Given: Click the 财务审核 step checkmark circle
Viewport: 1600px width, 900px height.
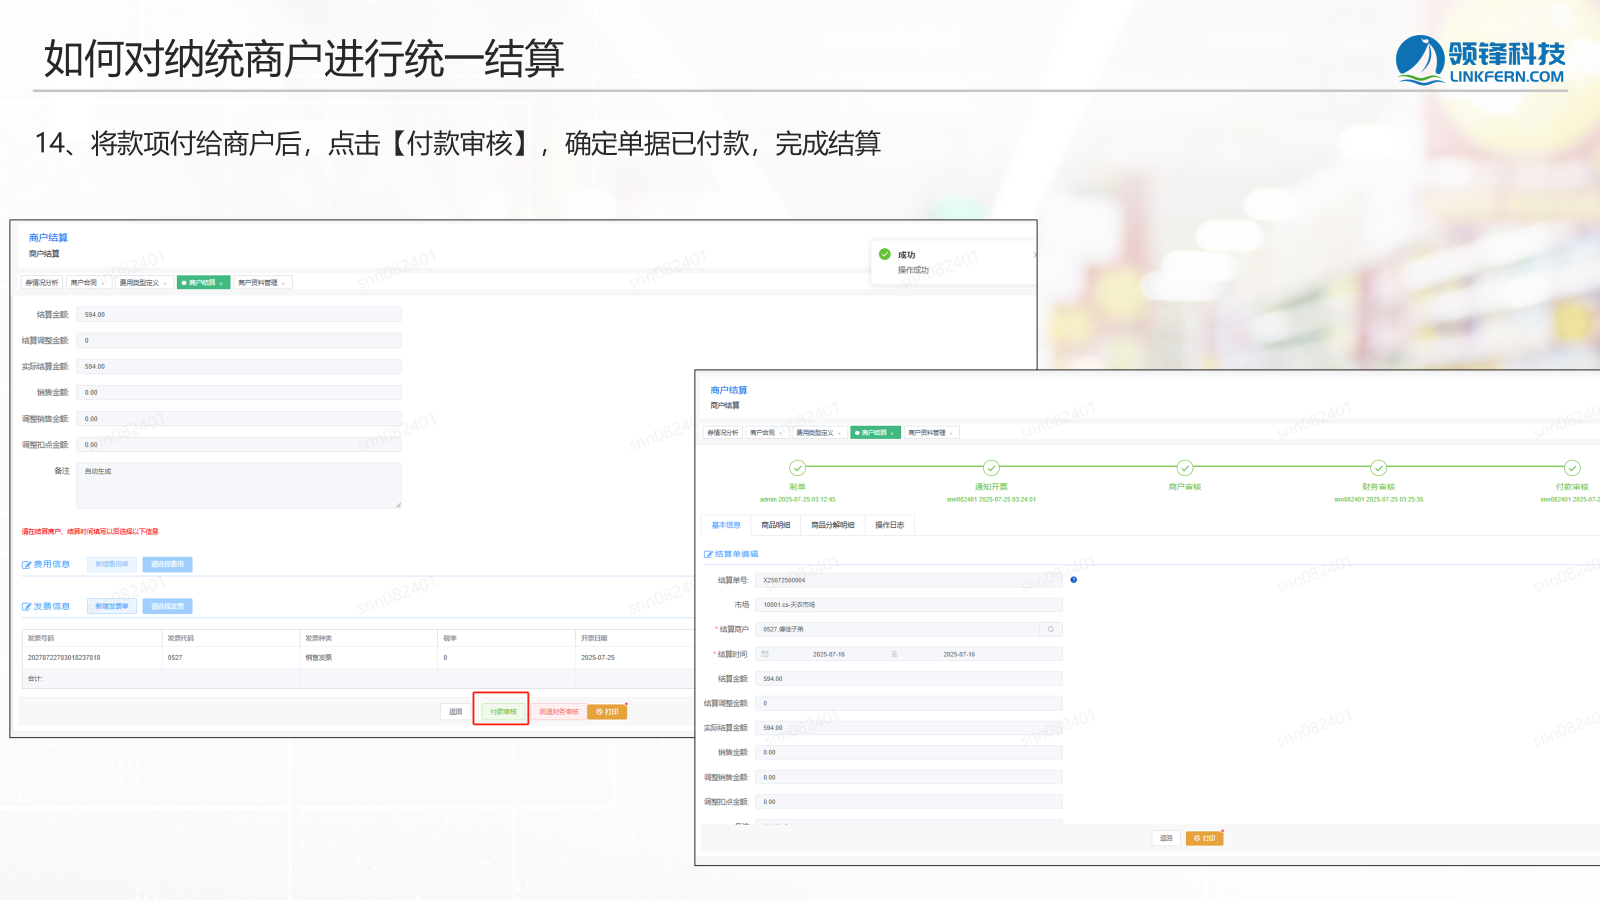Looking at the screenshot, I should (1378, 468).
